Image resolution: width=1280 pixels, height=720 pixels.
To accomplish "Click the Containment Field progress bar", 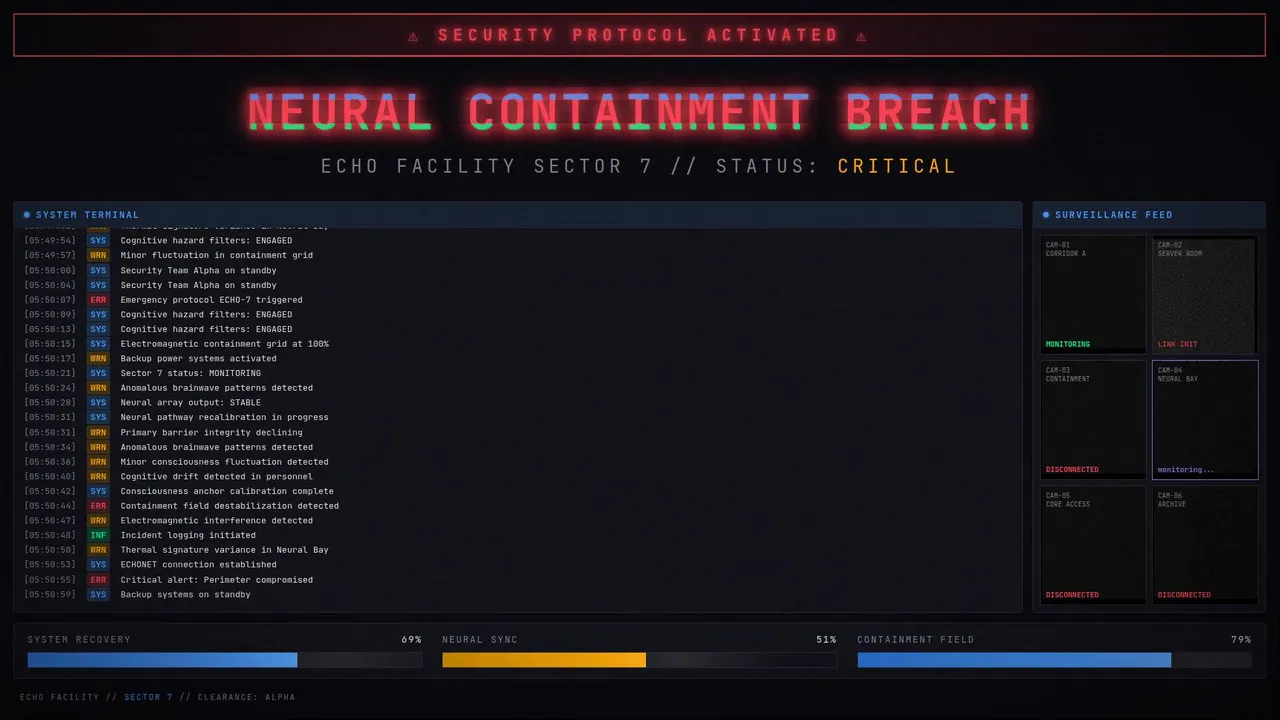I will (x=1054, y=660).
